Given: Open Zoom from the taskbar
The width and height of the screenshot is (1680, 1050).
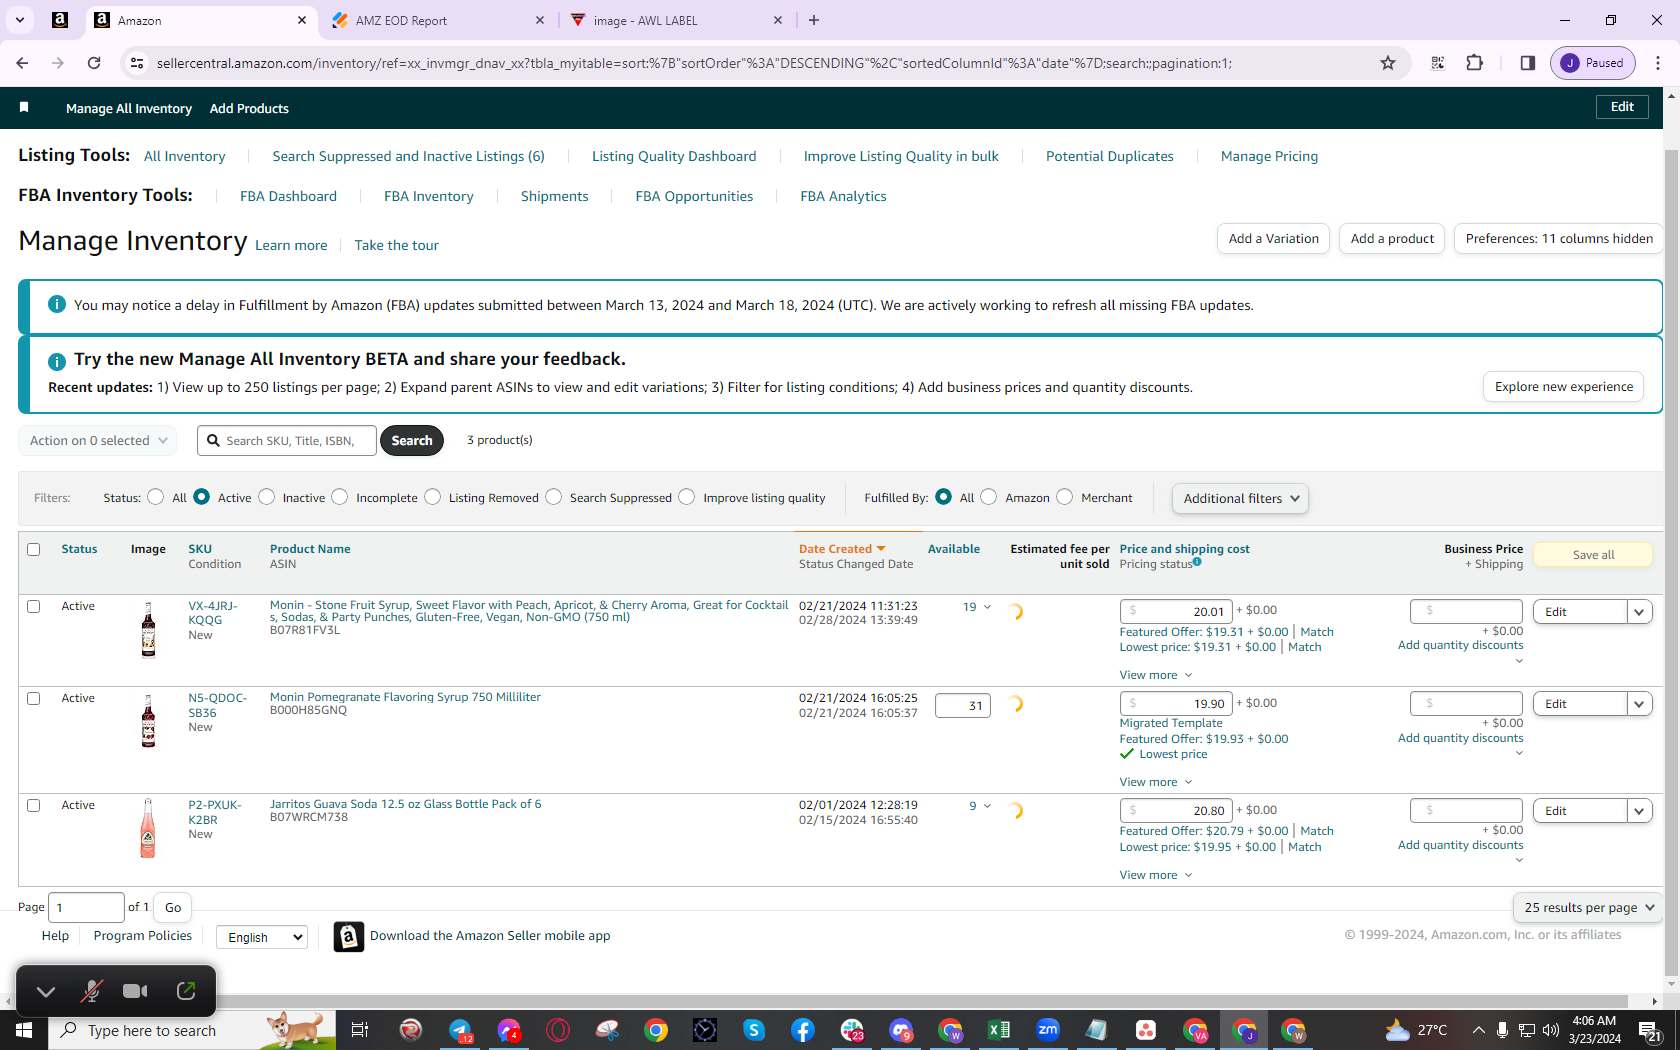Looking at the screenshot, I should tap(1048, 1030).
